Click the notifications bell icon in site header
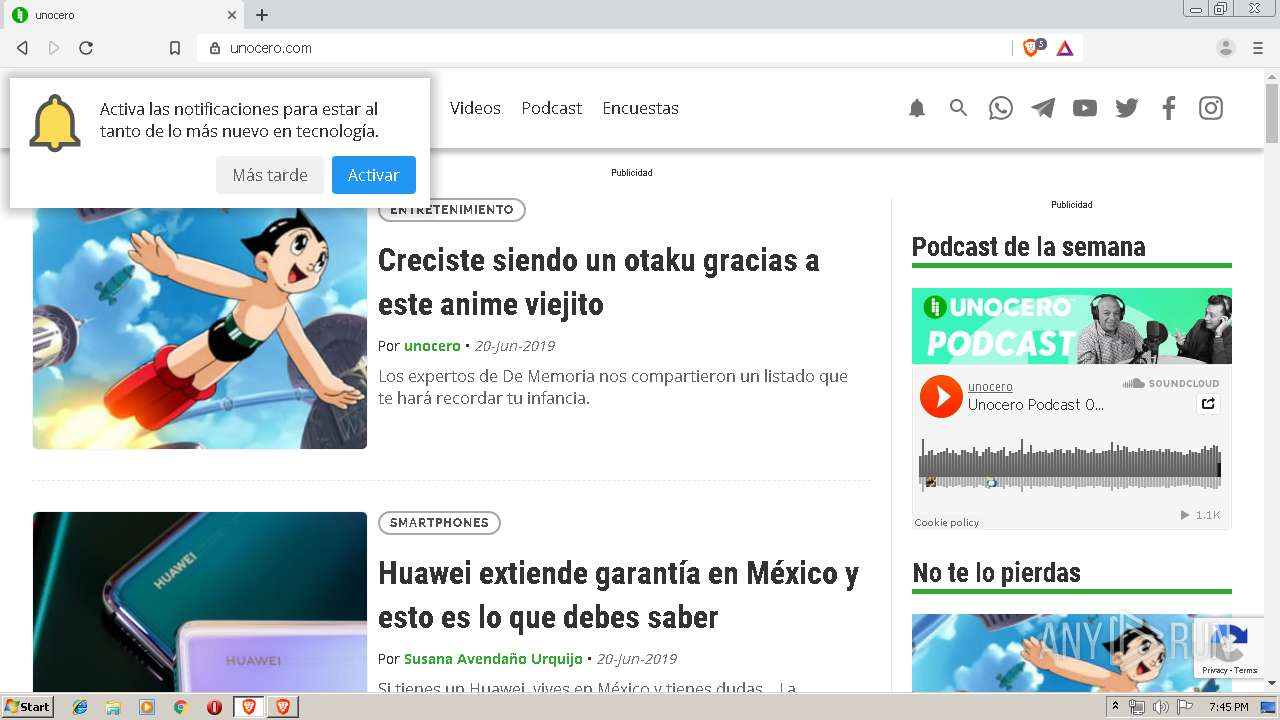 [917, 108]
